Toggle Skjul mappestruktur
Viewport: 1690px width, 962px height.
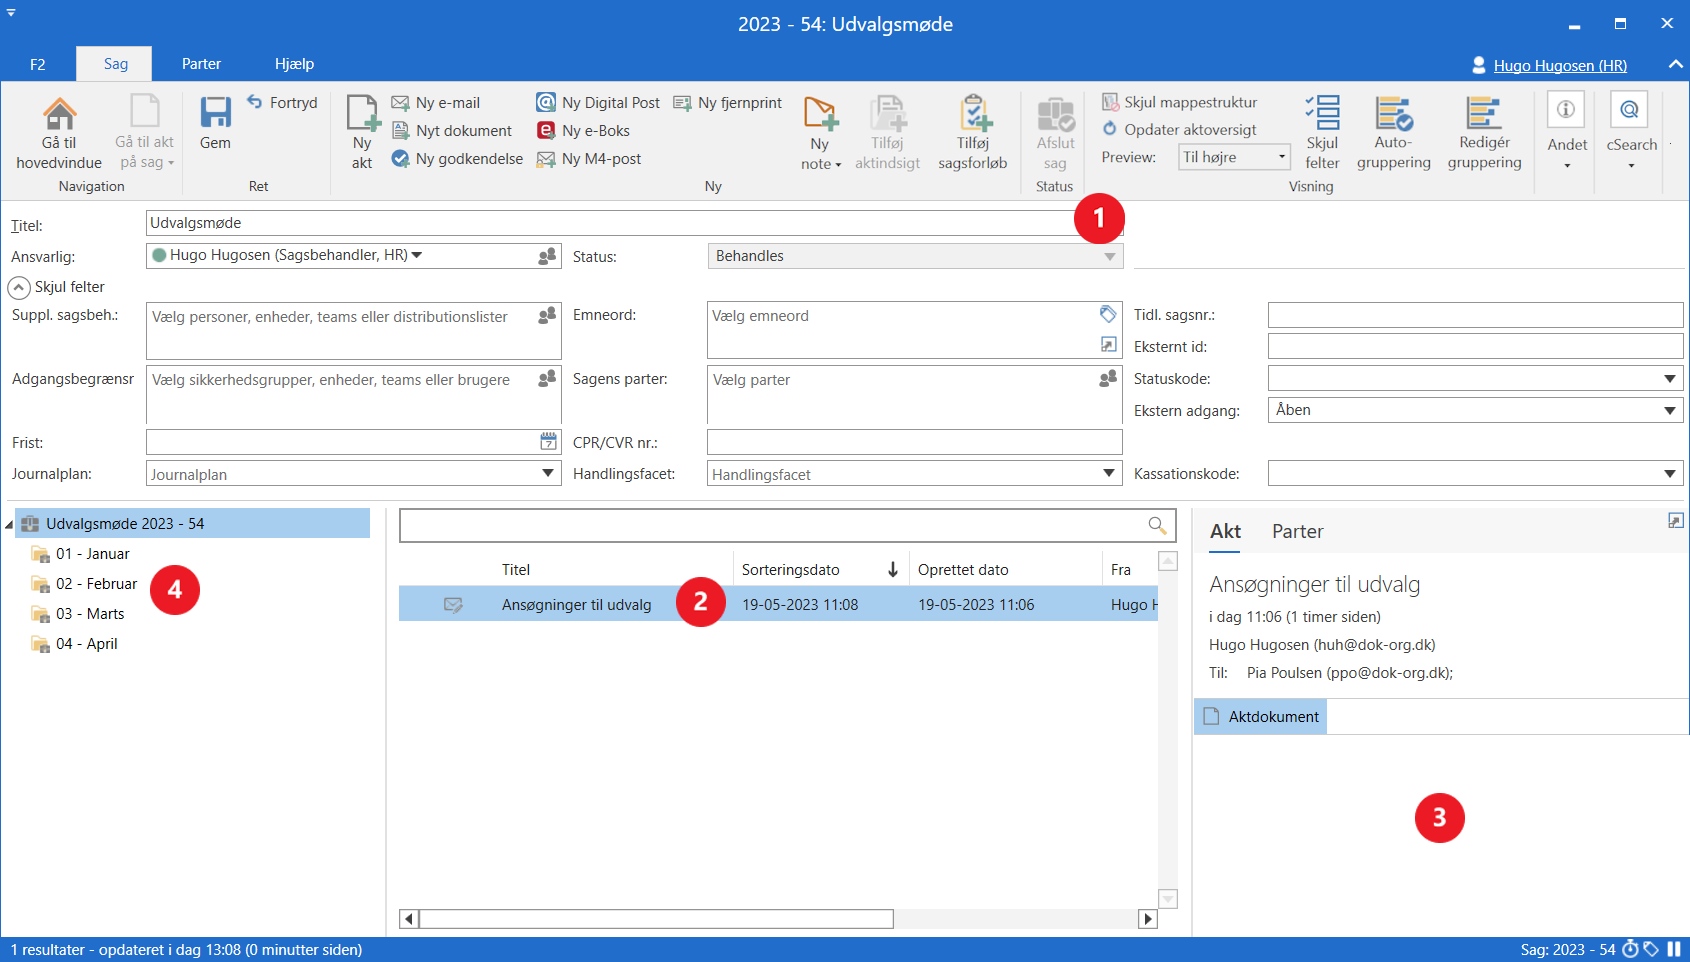pos(1180,102)
